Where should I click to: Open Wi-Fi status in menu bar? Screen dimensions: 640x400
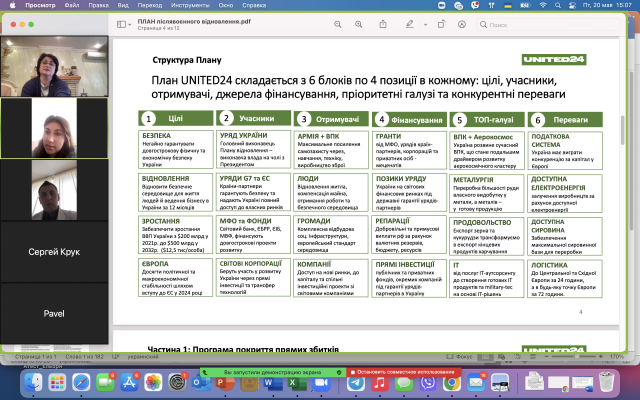543,5
